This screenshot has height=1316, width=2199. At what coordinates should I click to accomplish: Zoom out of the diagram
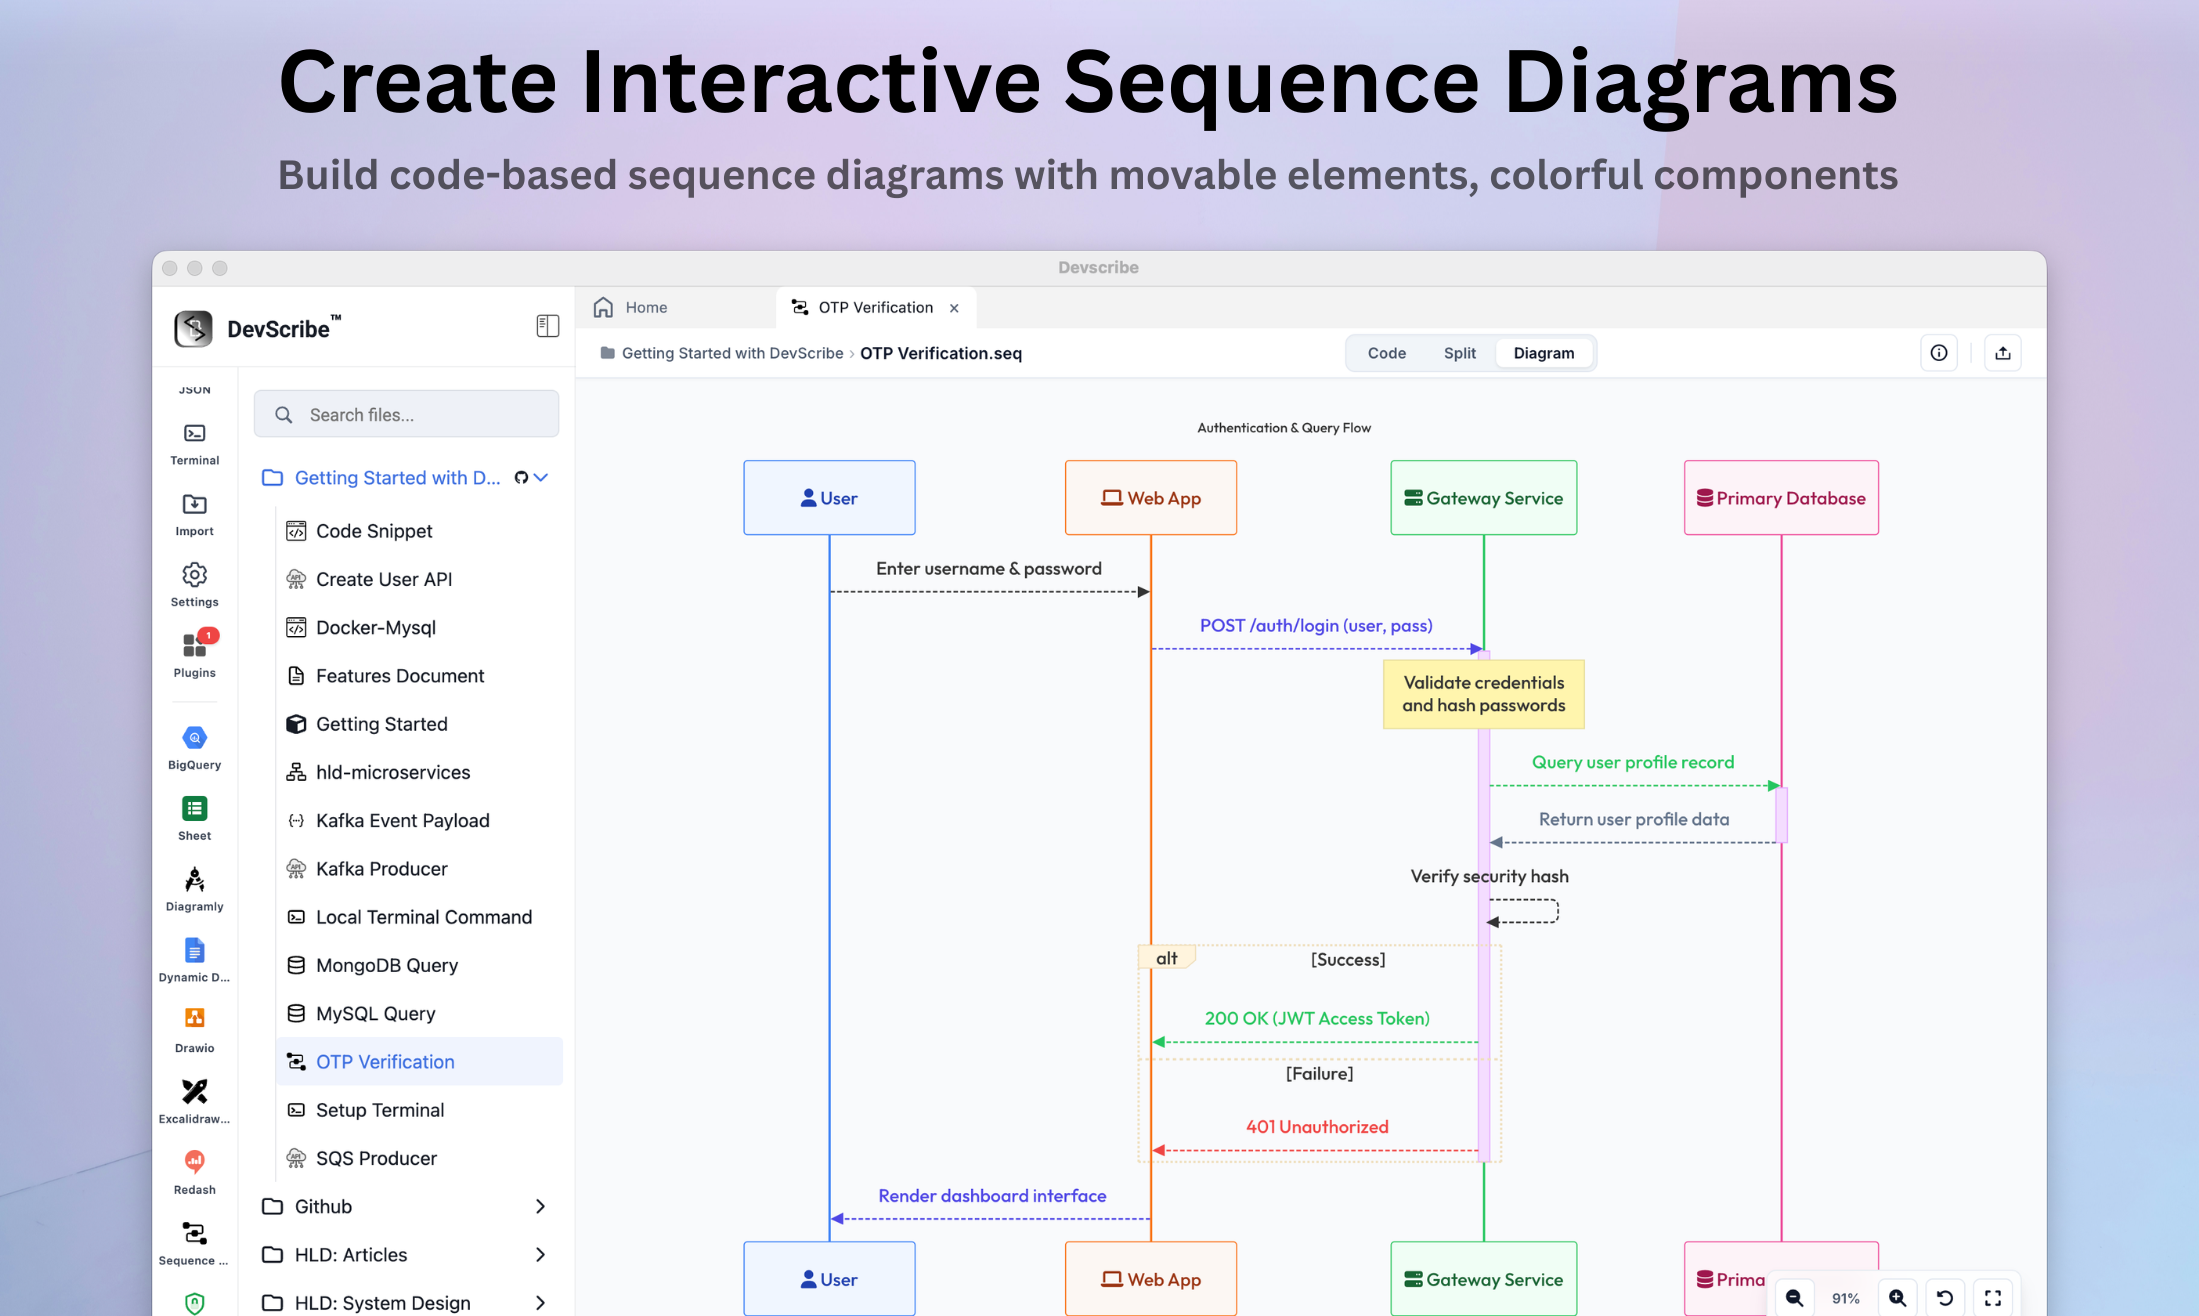(1794, 1298)
